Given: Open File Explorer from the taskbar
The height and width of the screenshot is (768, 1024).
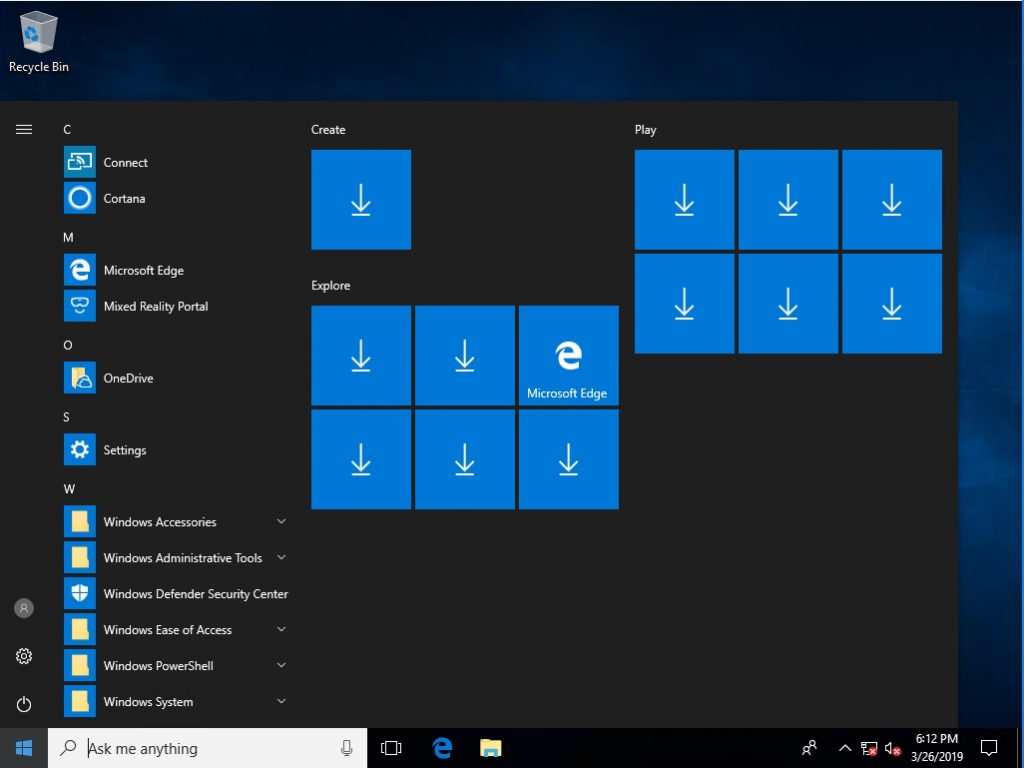Looking at the screenshot, I should 490,748.
